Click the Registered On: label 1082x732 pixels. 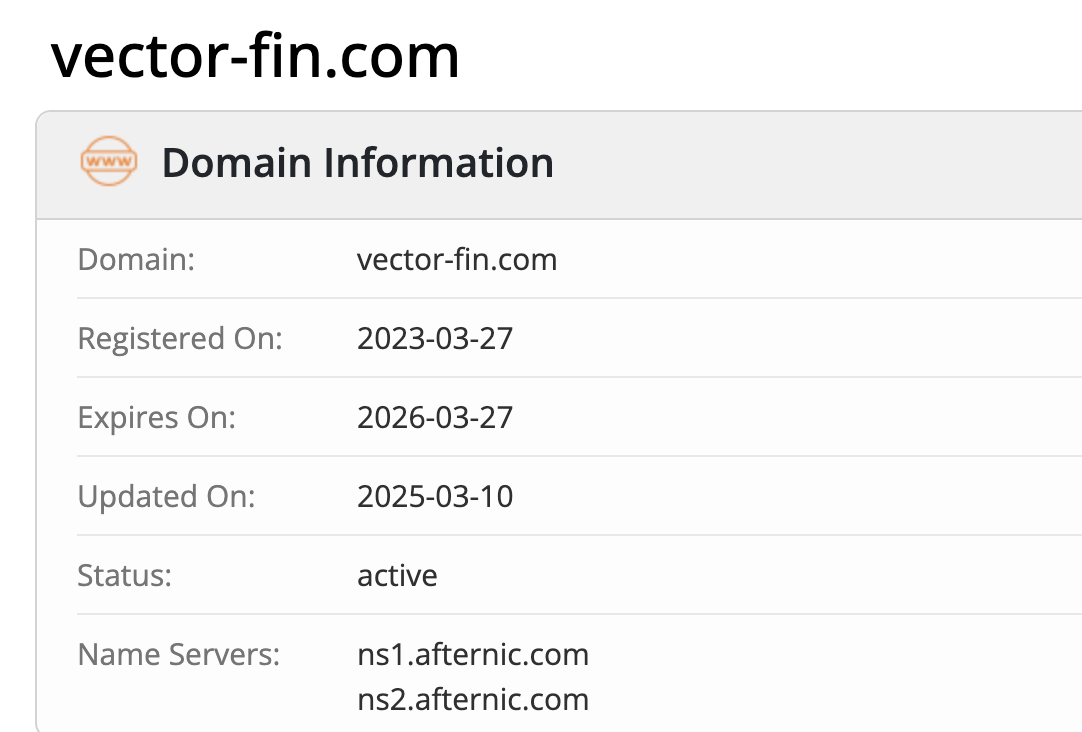click(180, 339)
